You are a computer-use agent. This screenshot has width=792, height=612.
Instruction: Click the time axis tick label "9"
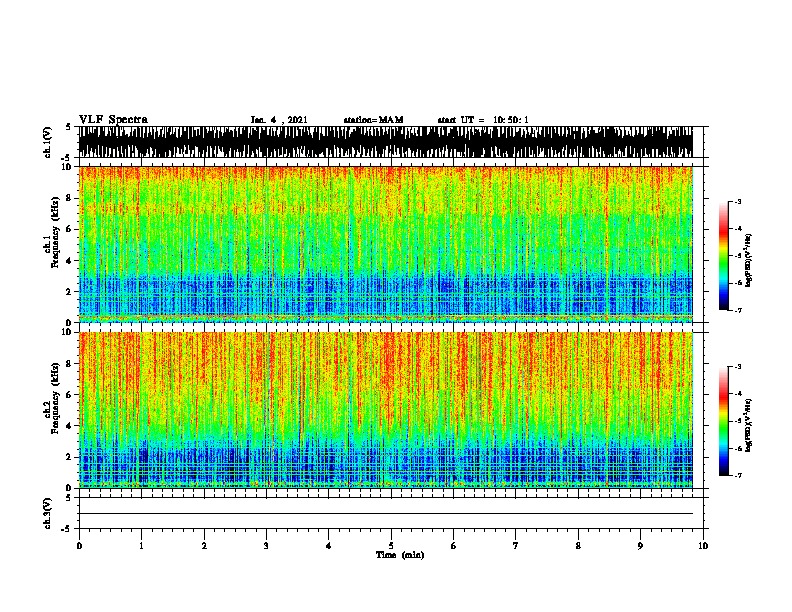tap(640, 546)
